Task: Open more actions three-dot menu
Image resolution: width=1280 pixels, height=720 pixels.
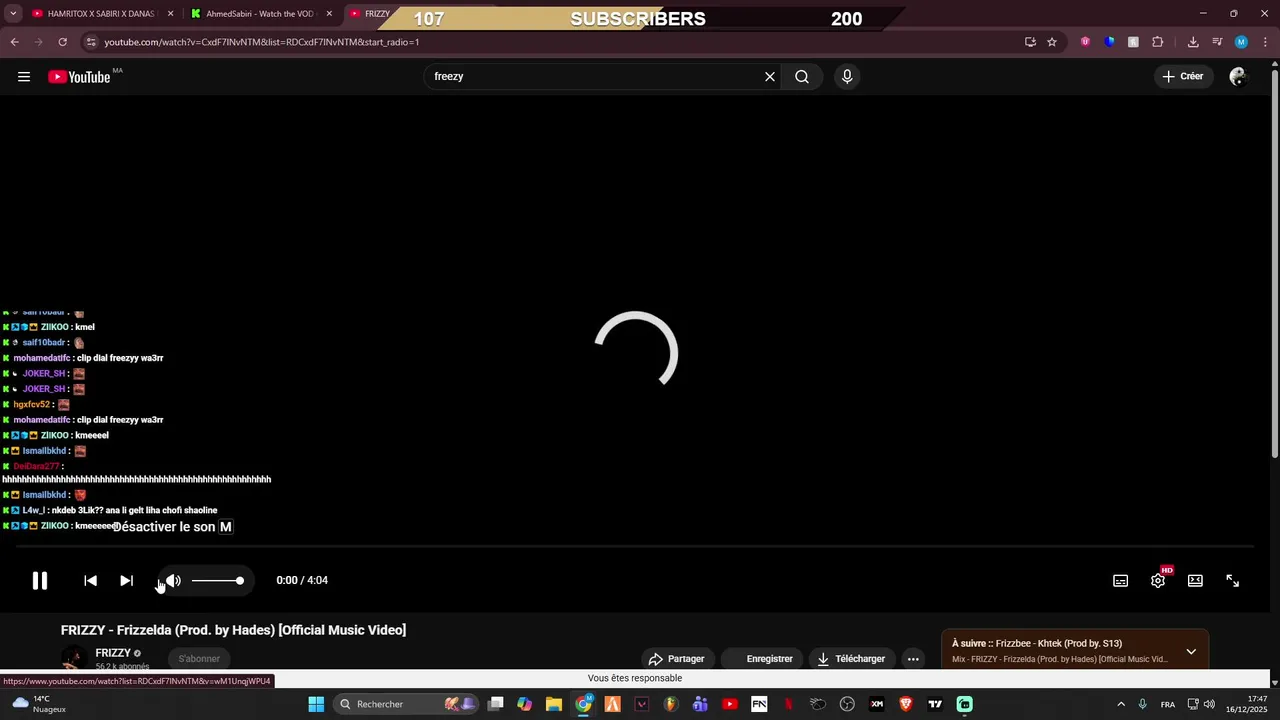Action: (913, 659)
